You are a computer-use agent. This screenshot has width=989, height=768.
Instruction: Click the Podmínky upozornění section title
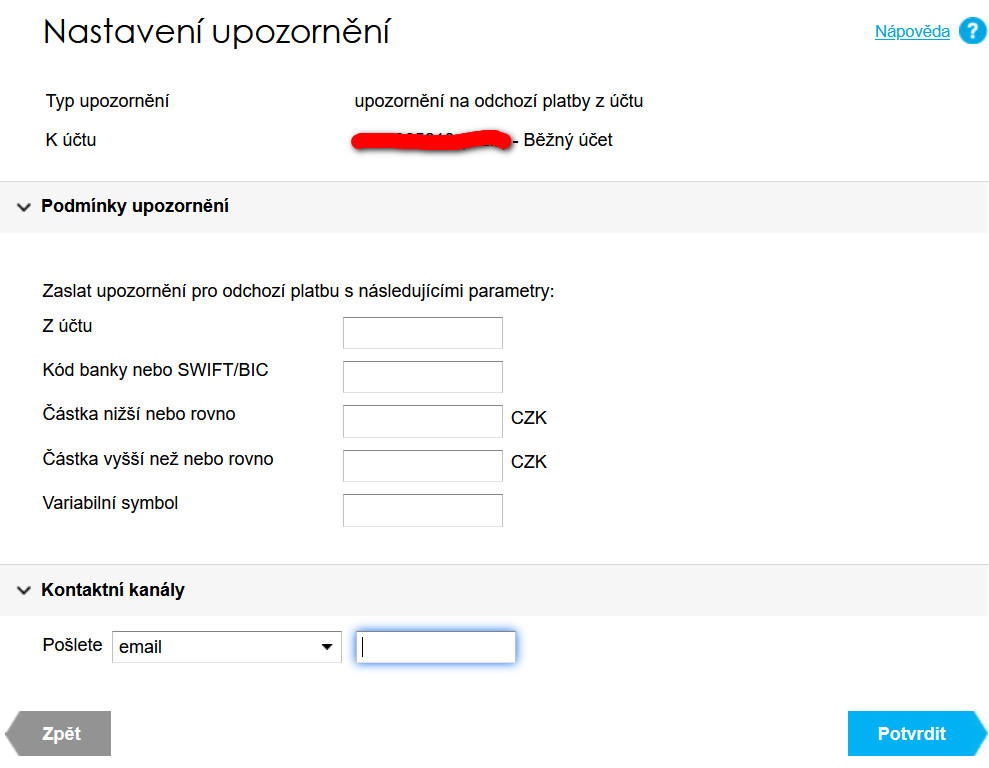click(135, 207)
